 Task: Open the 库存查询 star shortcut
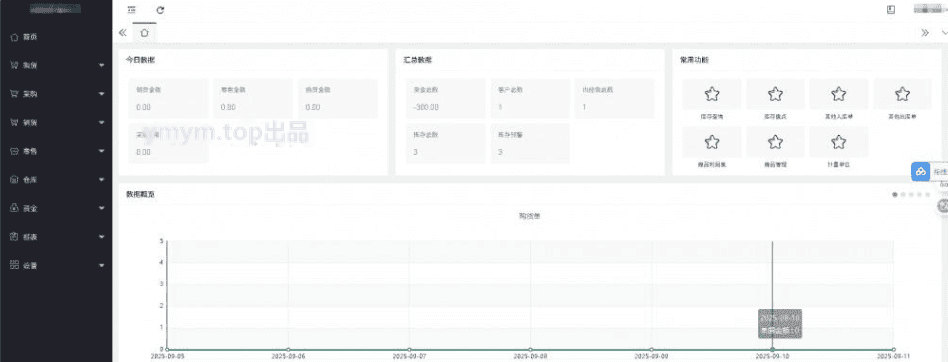[x=712, y=94]
